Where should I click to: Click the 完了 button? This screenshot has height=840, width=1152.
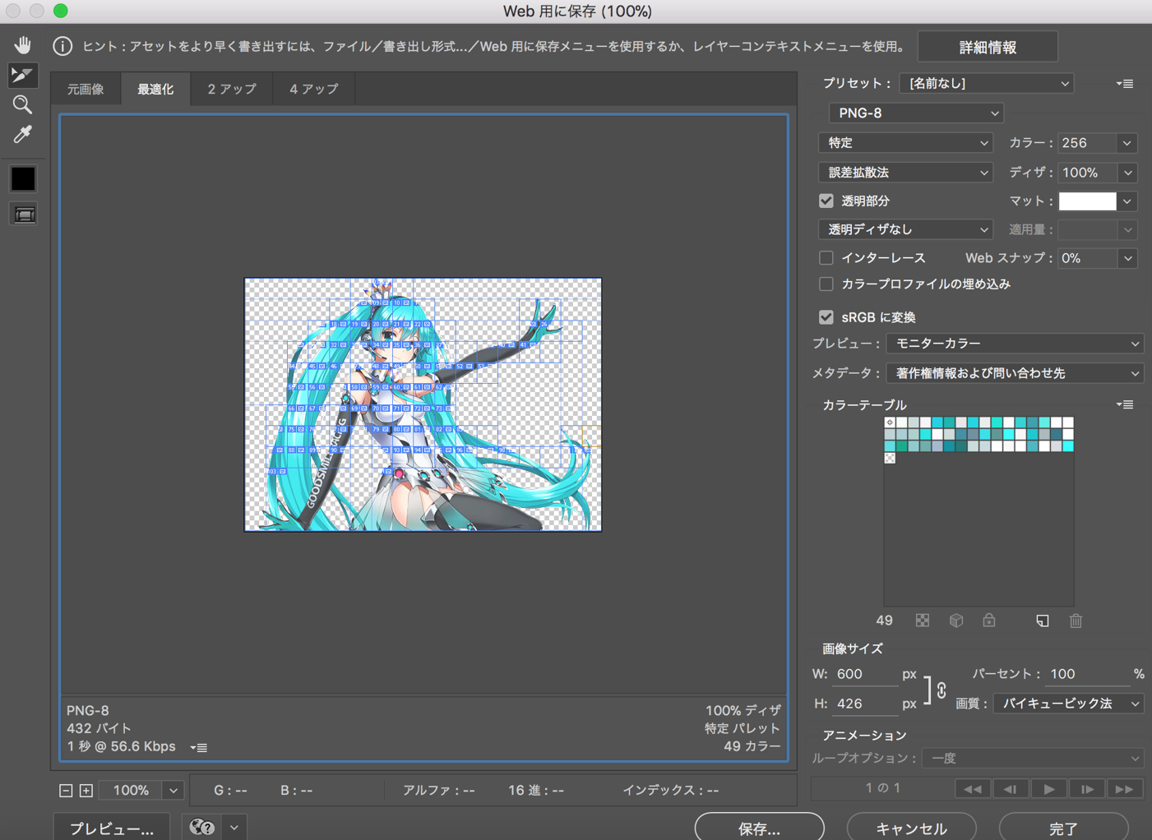[1064, 828]
